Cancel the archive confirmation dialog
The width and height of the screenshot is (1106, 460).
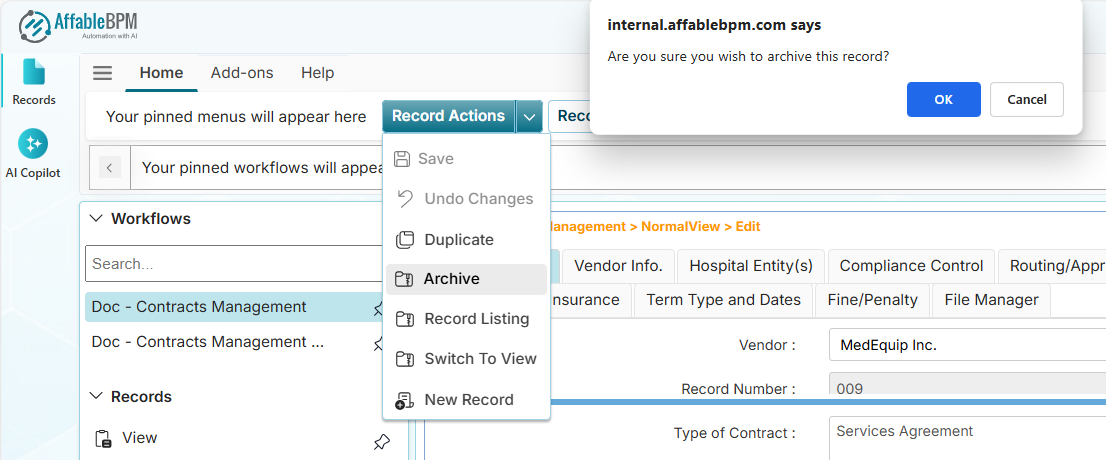pos(1026,99)
